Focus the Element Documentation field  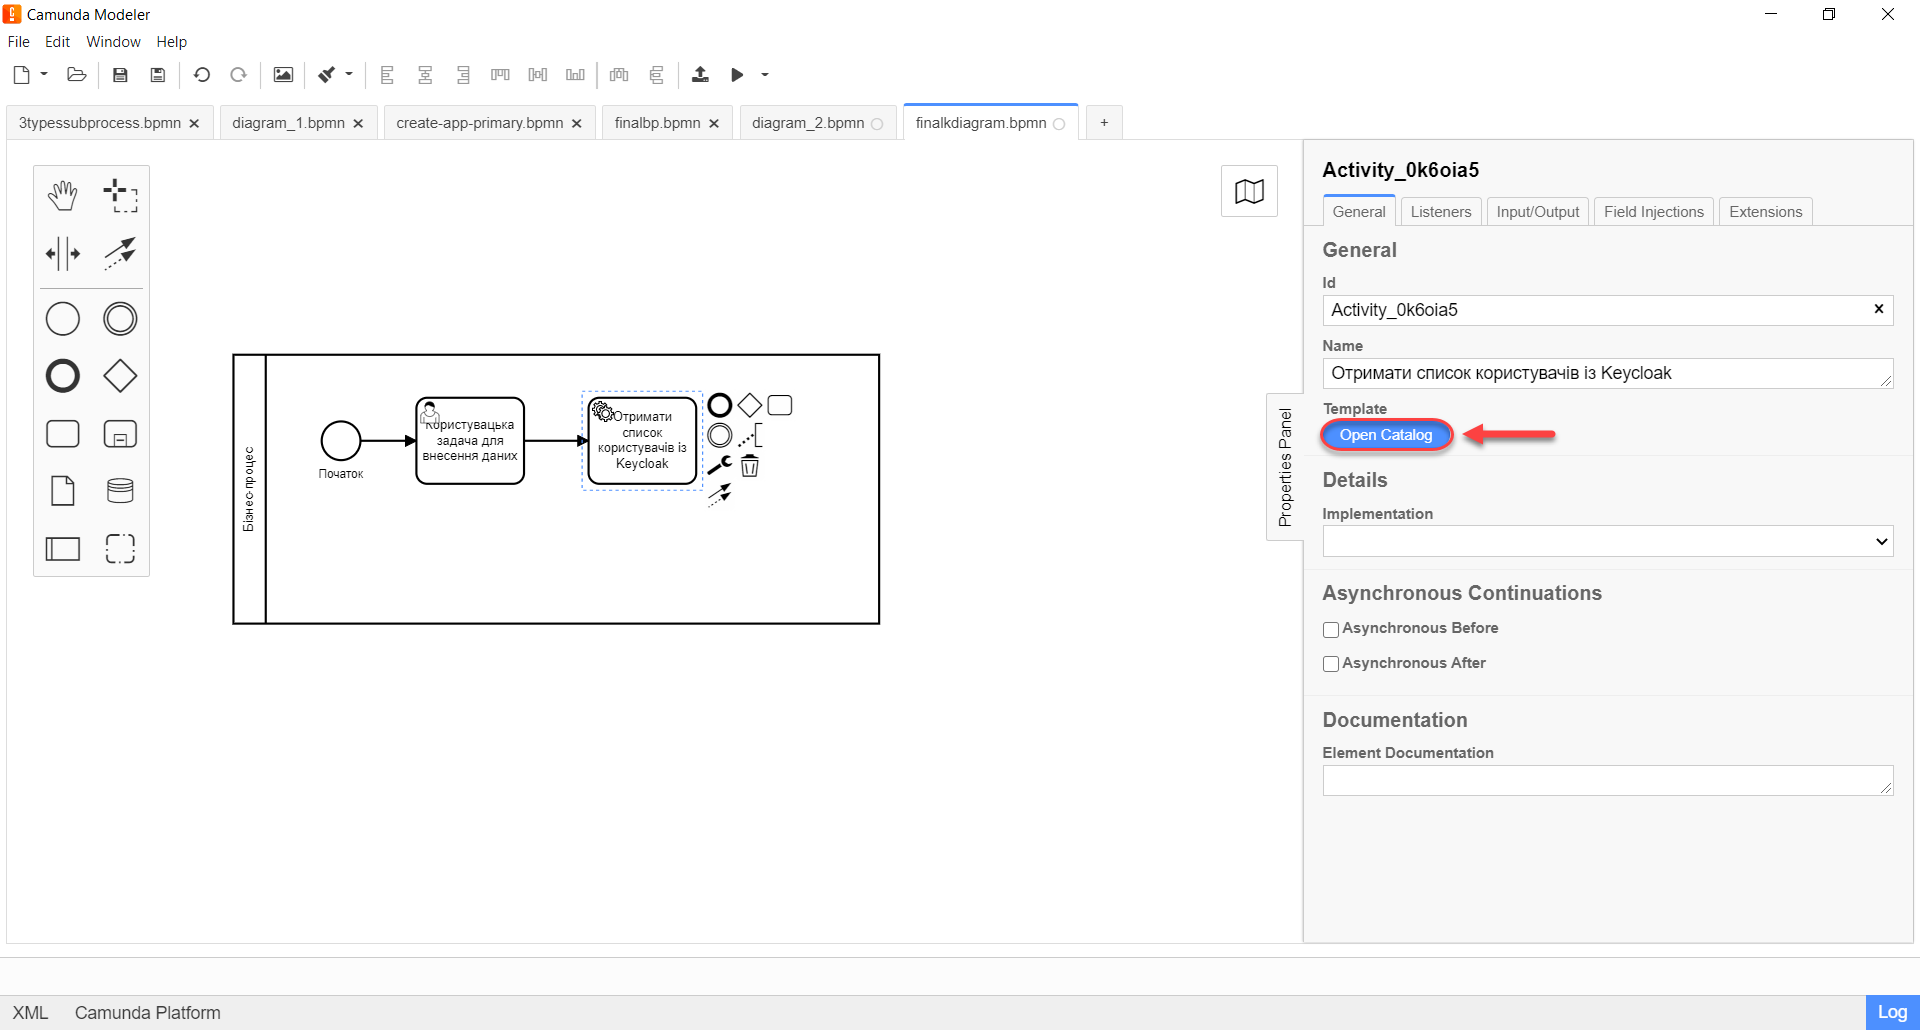click(1607, 780)
